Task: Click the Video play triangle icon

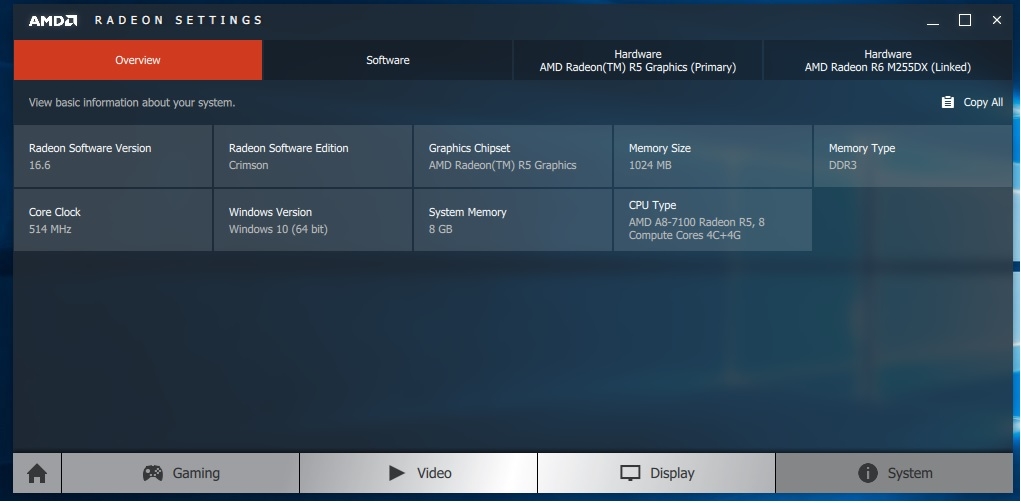Action: 397,473
